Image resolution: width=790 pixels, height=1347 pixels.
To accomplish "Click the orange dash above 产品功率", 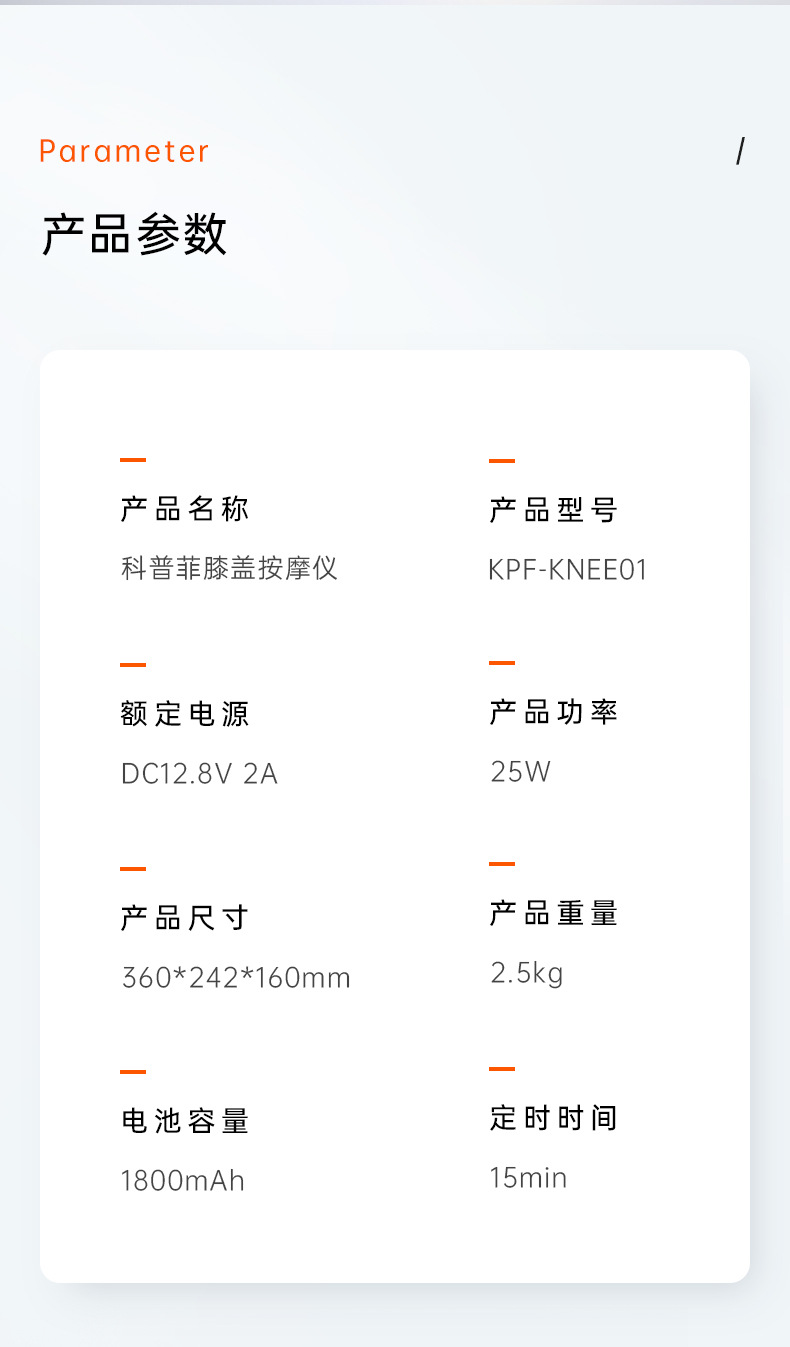I will (x=502, y=662).
